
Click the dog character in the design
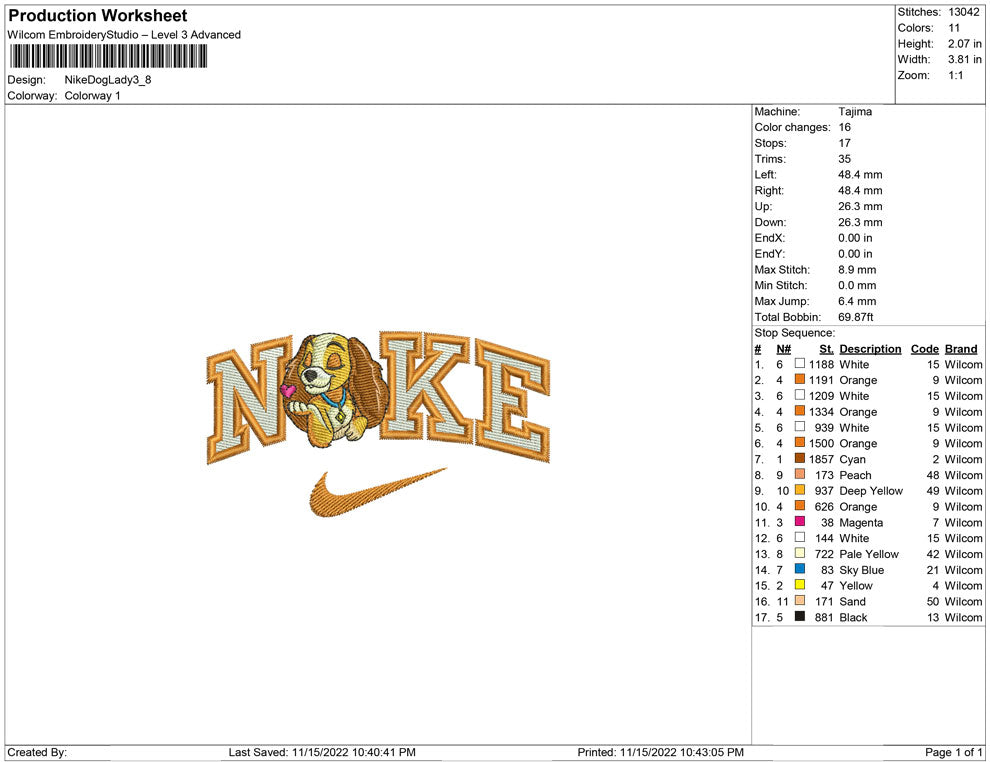(333, 391)
